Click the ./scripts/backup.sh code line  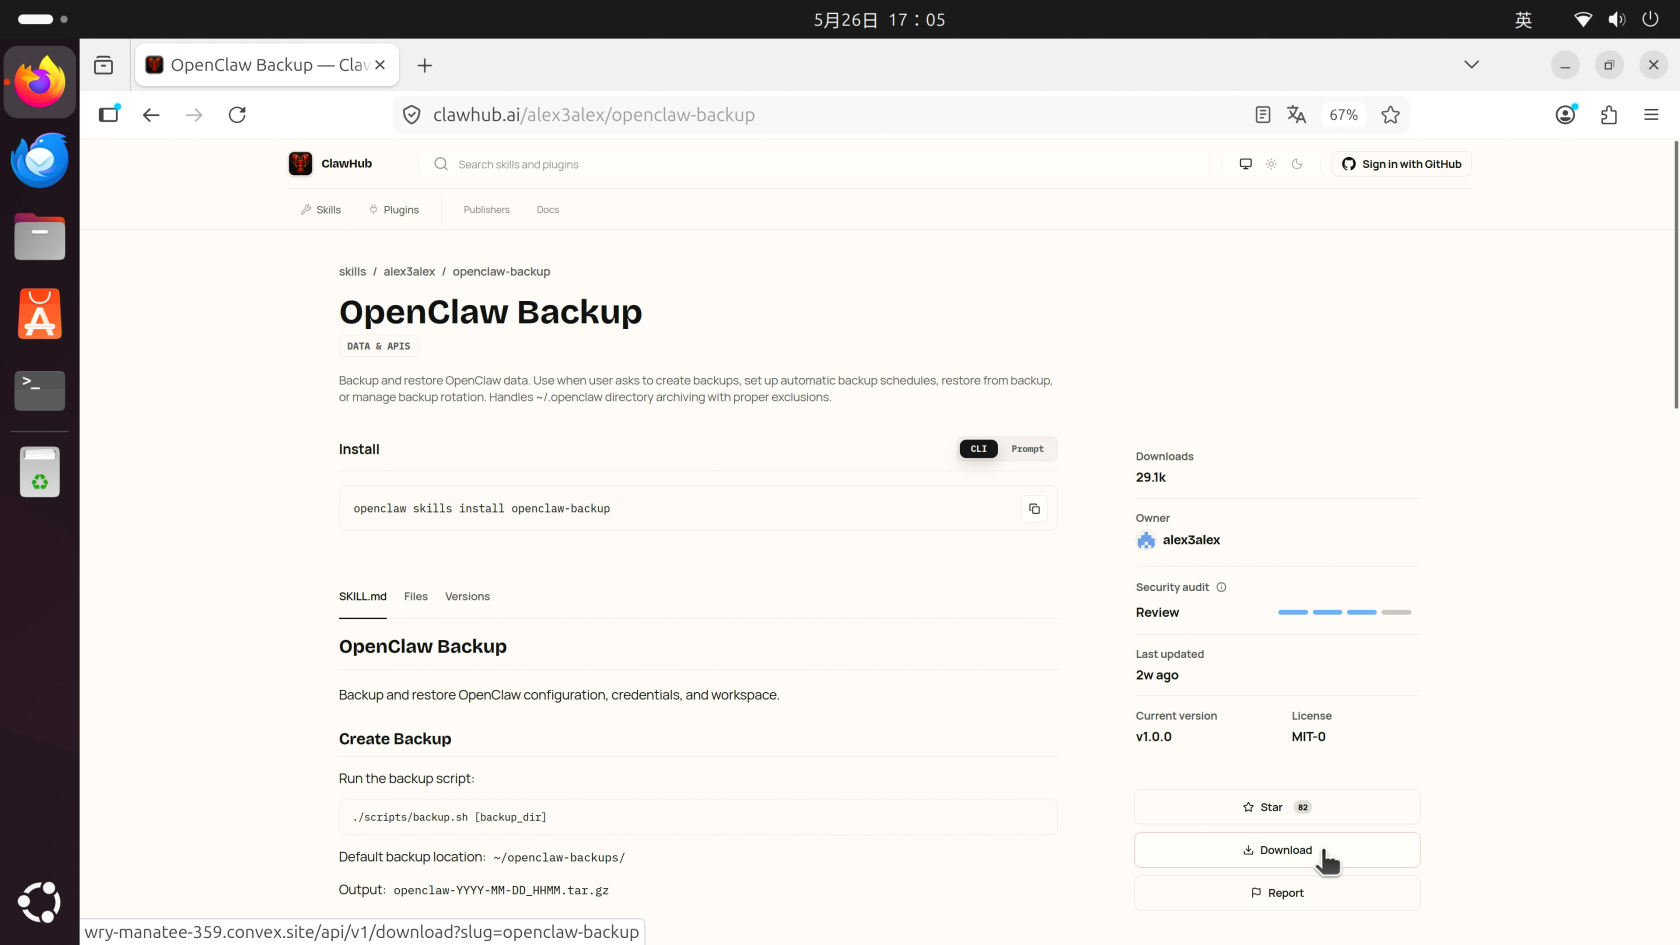click(x=449, y=818)
